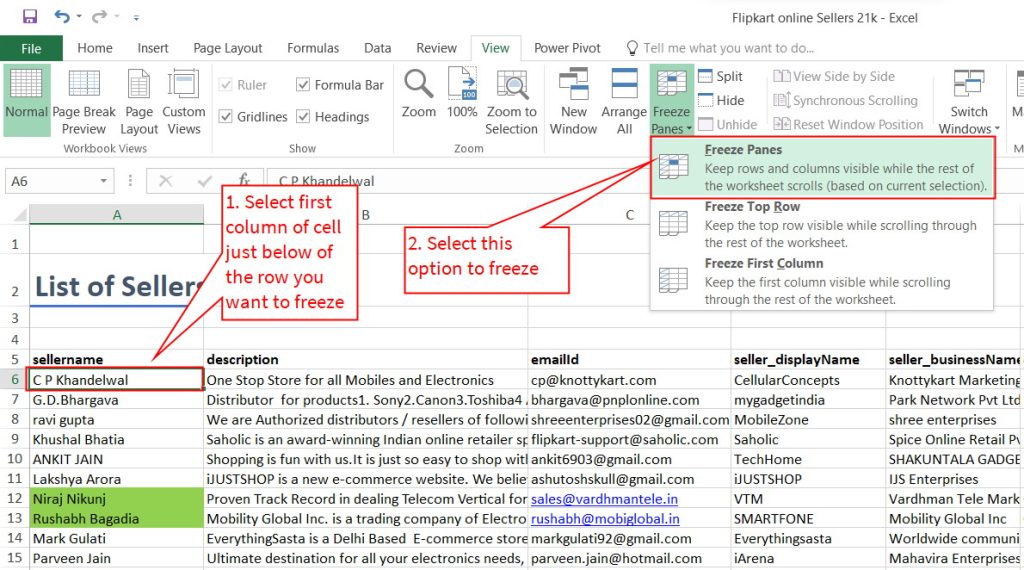1024x570 pixels.
Task: Toggle the Gridlines checkbox
Action: coord(226,117)
